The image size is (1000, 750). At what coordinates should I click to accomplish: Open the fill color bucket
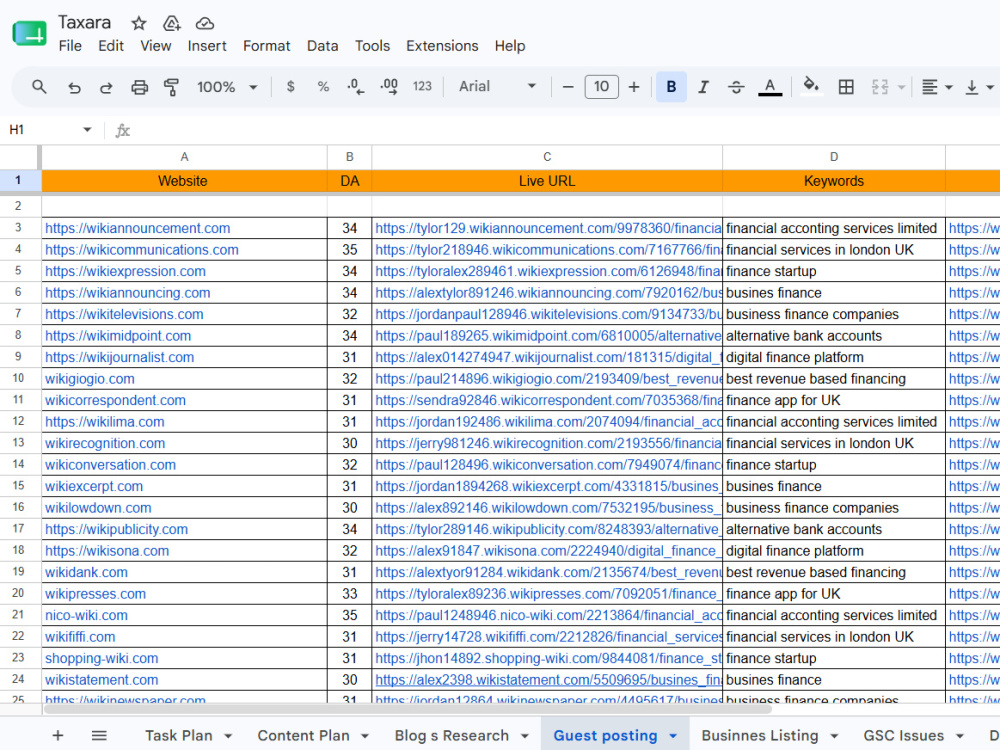click(811, 85)
